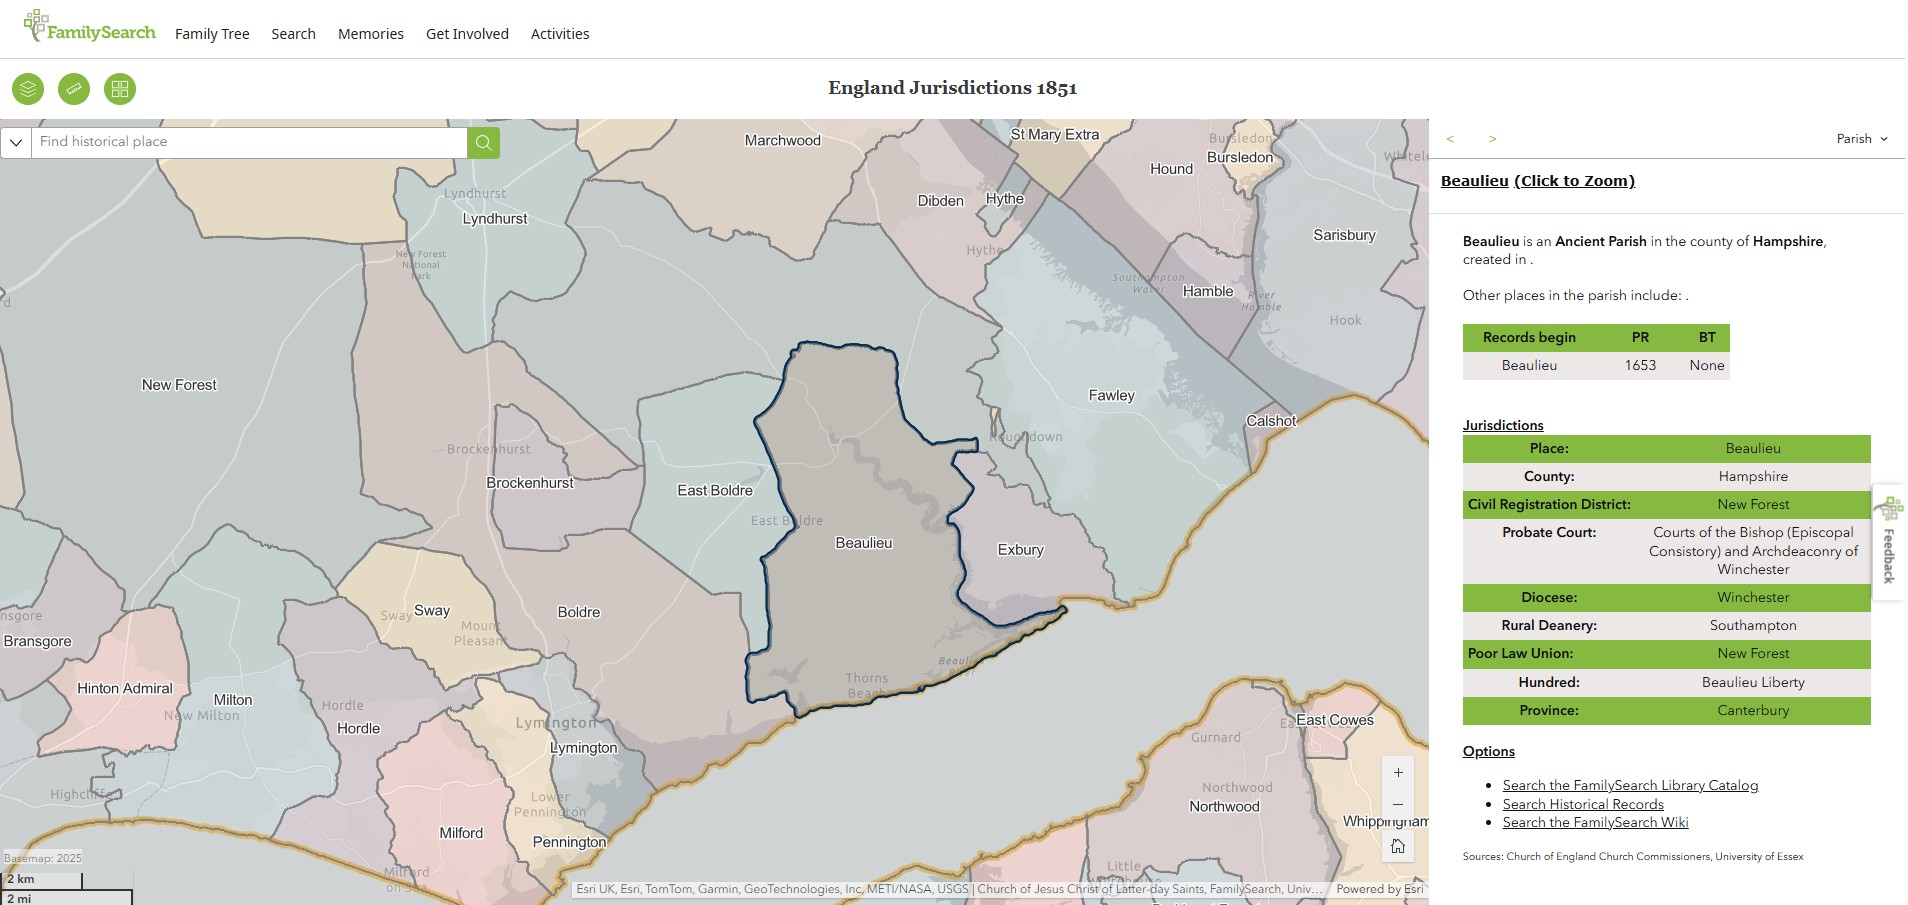Open the map layers list
The image size is (1908, 905).
[28, 89]
